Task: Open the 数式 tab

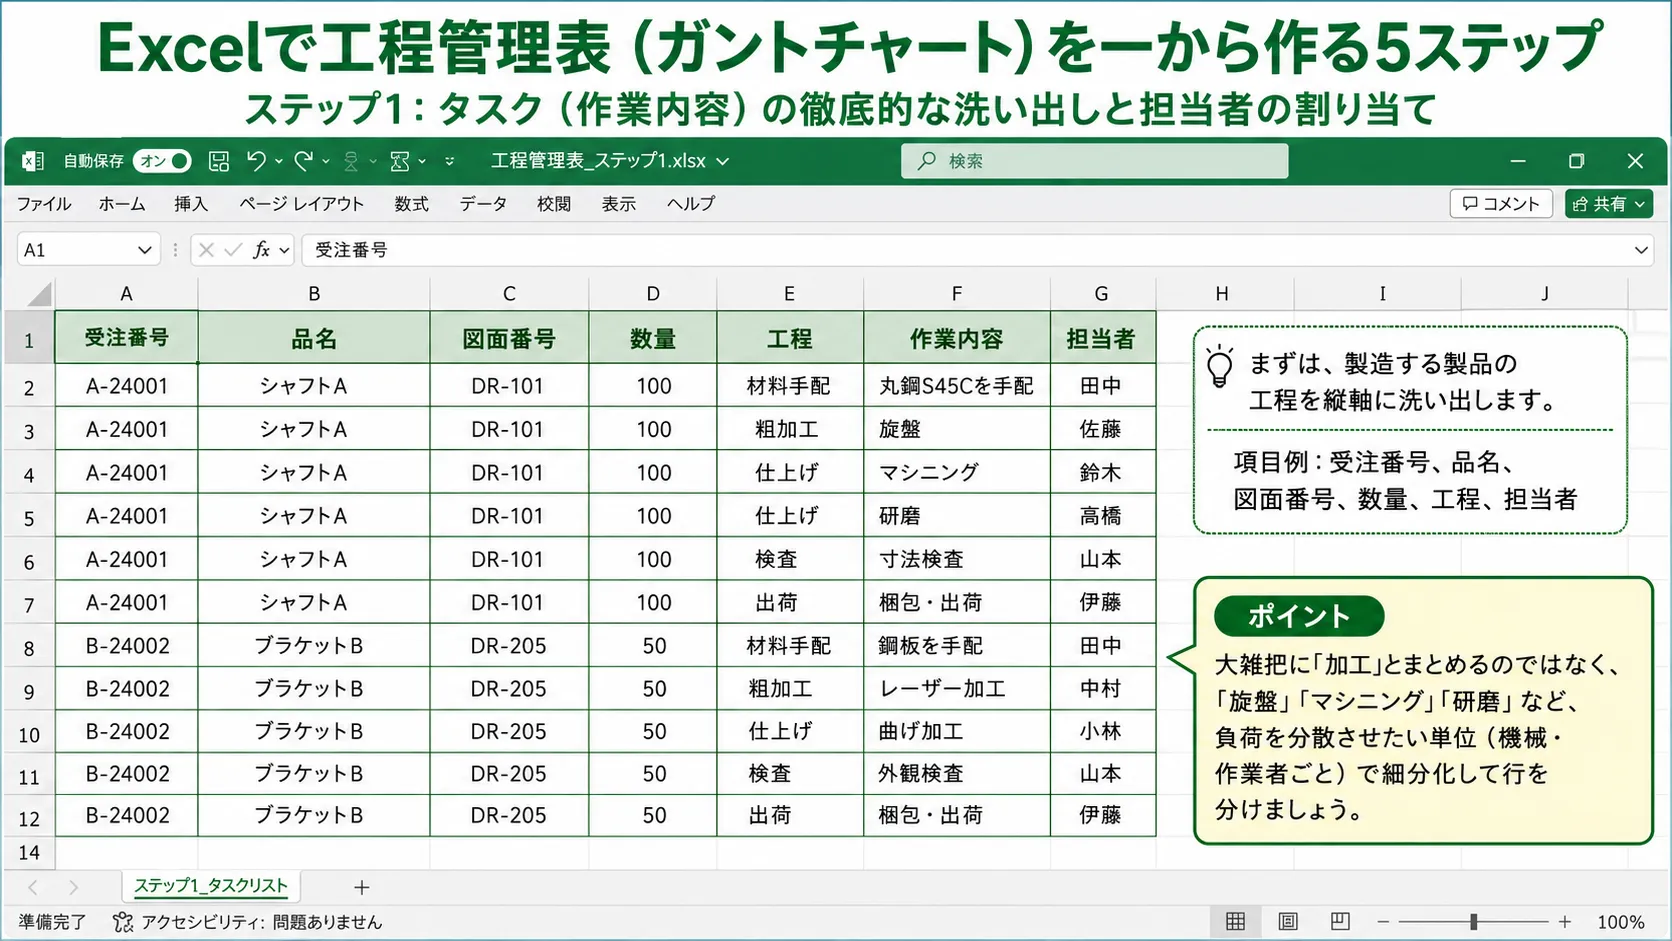Action: click(x=411, y=204)
